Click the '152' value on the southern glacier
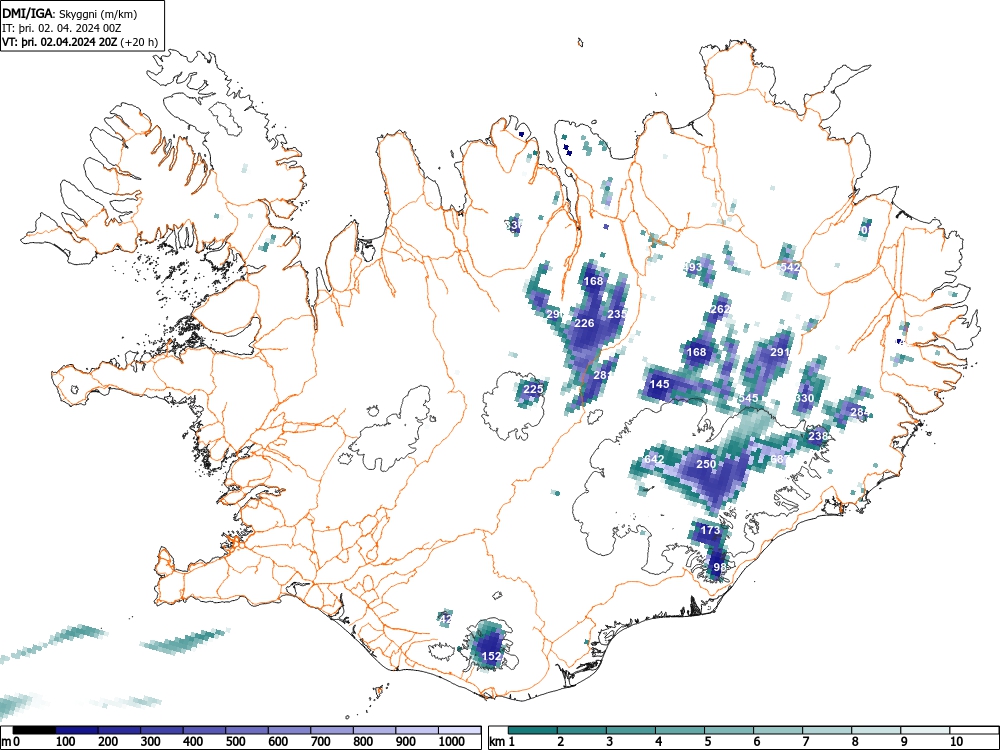This screenshot has height=750, width=1000. point(491,656)
